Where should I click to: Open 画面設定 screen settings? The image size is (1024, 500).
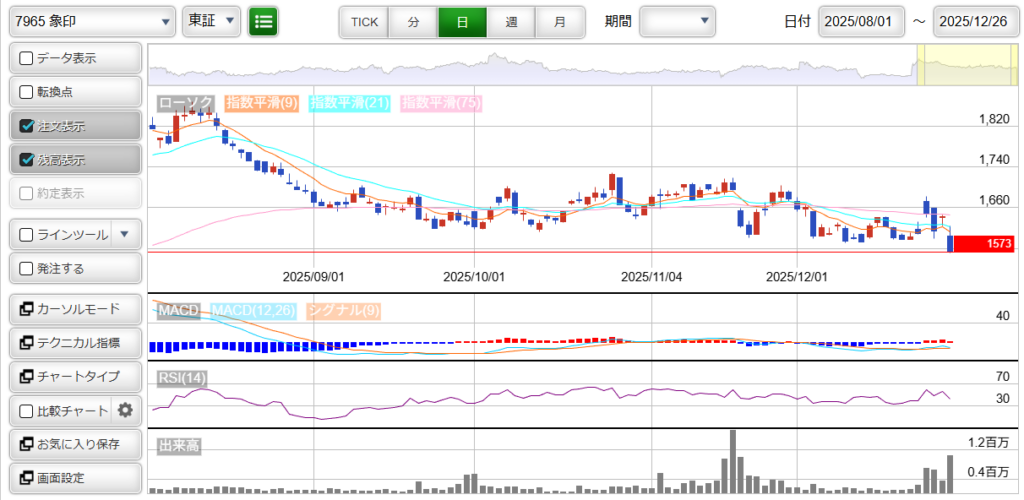click(x=73, y=478)
